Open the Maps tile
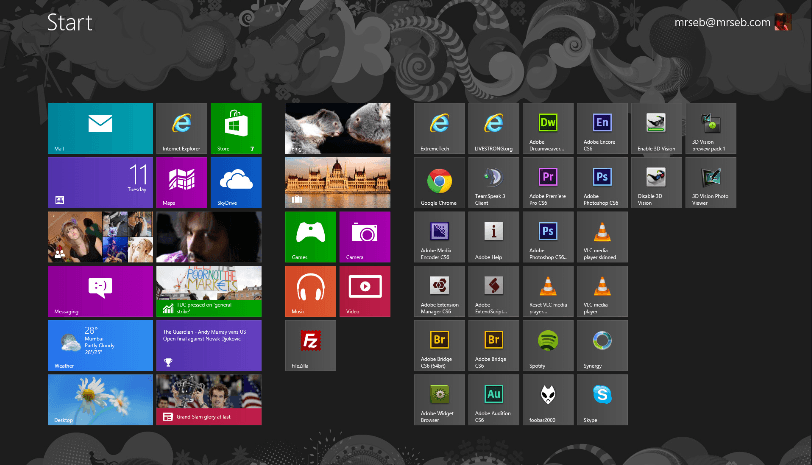Viewport: 812px width, 465px height. coord(181,181)
